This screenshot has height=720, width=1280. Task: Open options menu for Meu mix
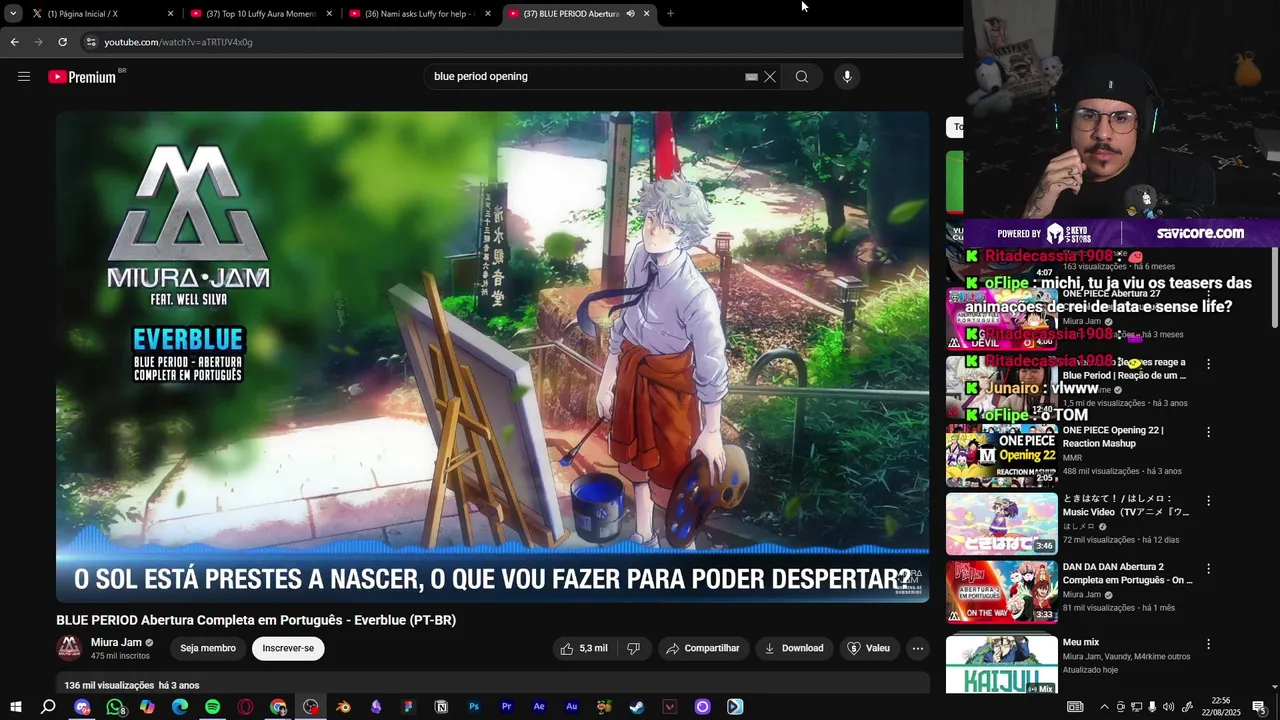click(x=1208, y=644)
